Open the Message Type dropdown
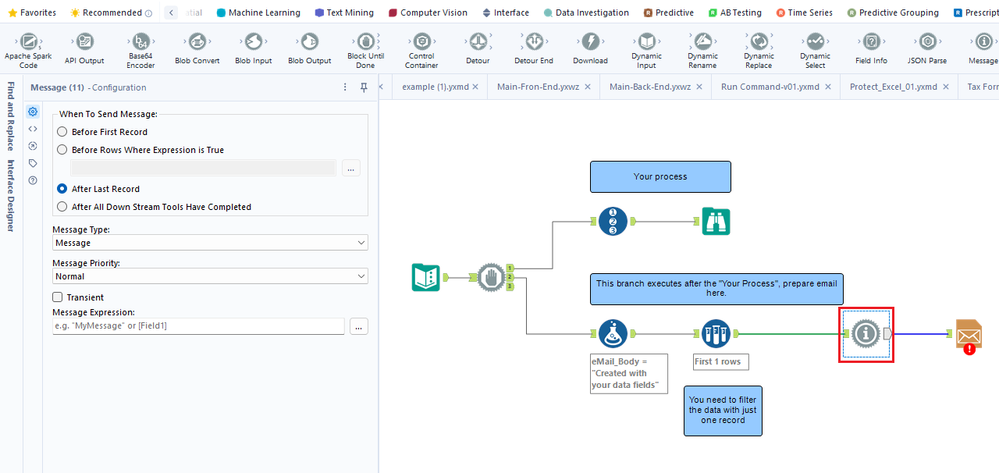The height and width of the screenshot is (473, 999). (210, 243)
